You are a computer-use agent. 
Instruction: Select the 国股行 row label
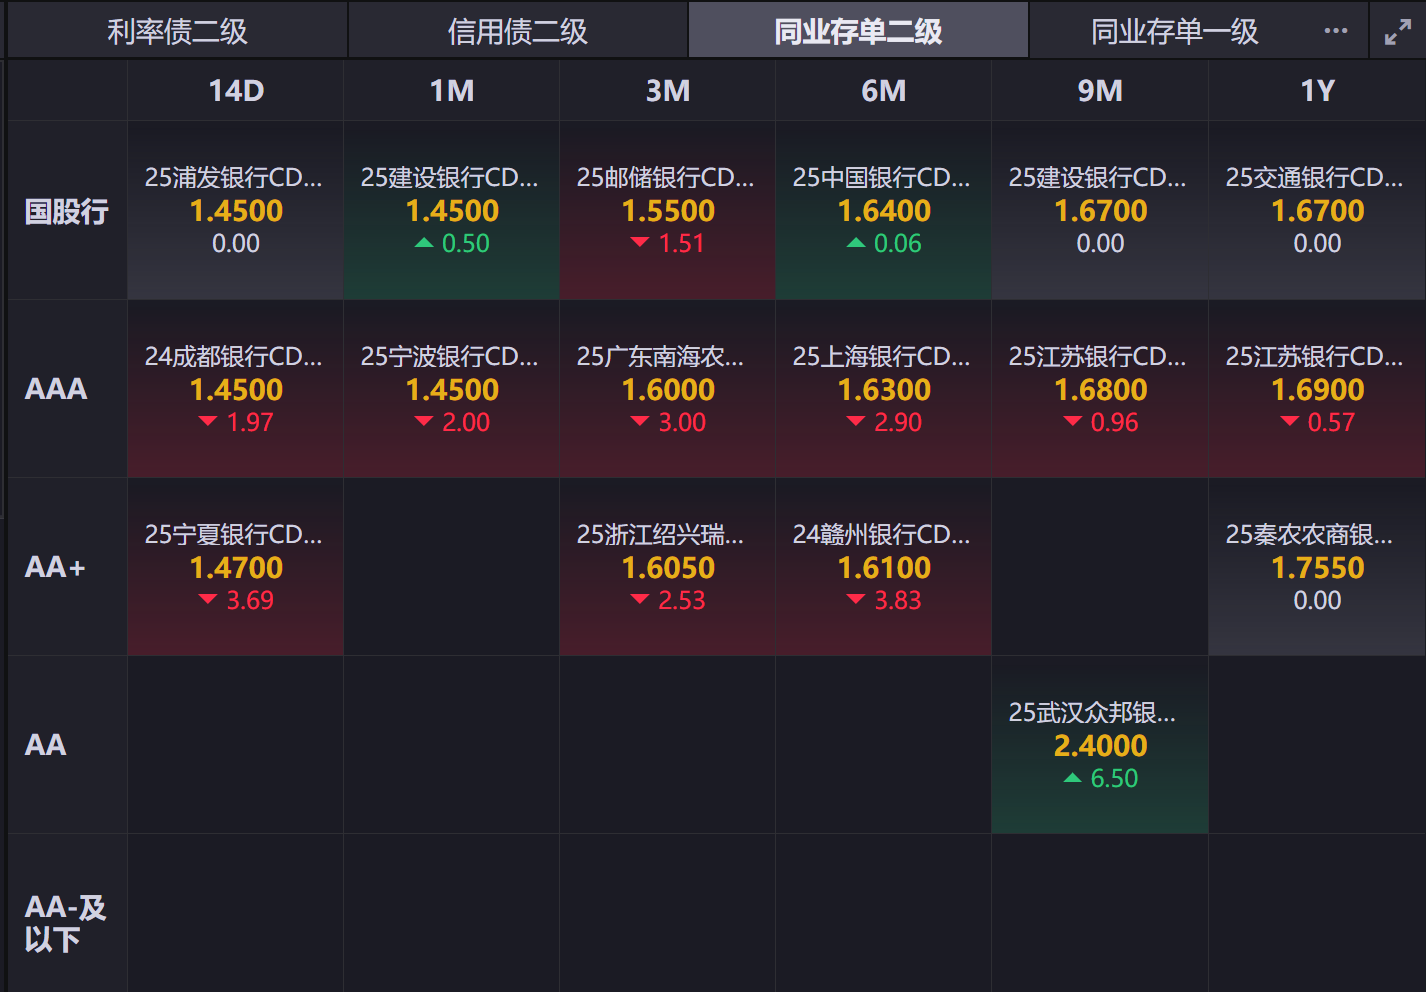pos(67,211)
